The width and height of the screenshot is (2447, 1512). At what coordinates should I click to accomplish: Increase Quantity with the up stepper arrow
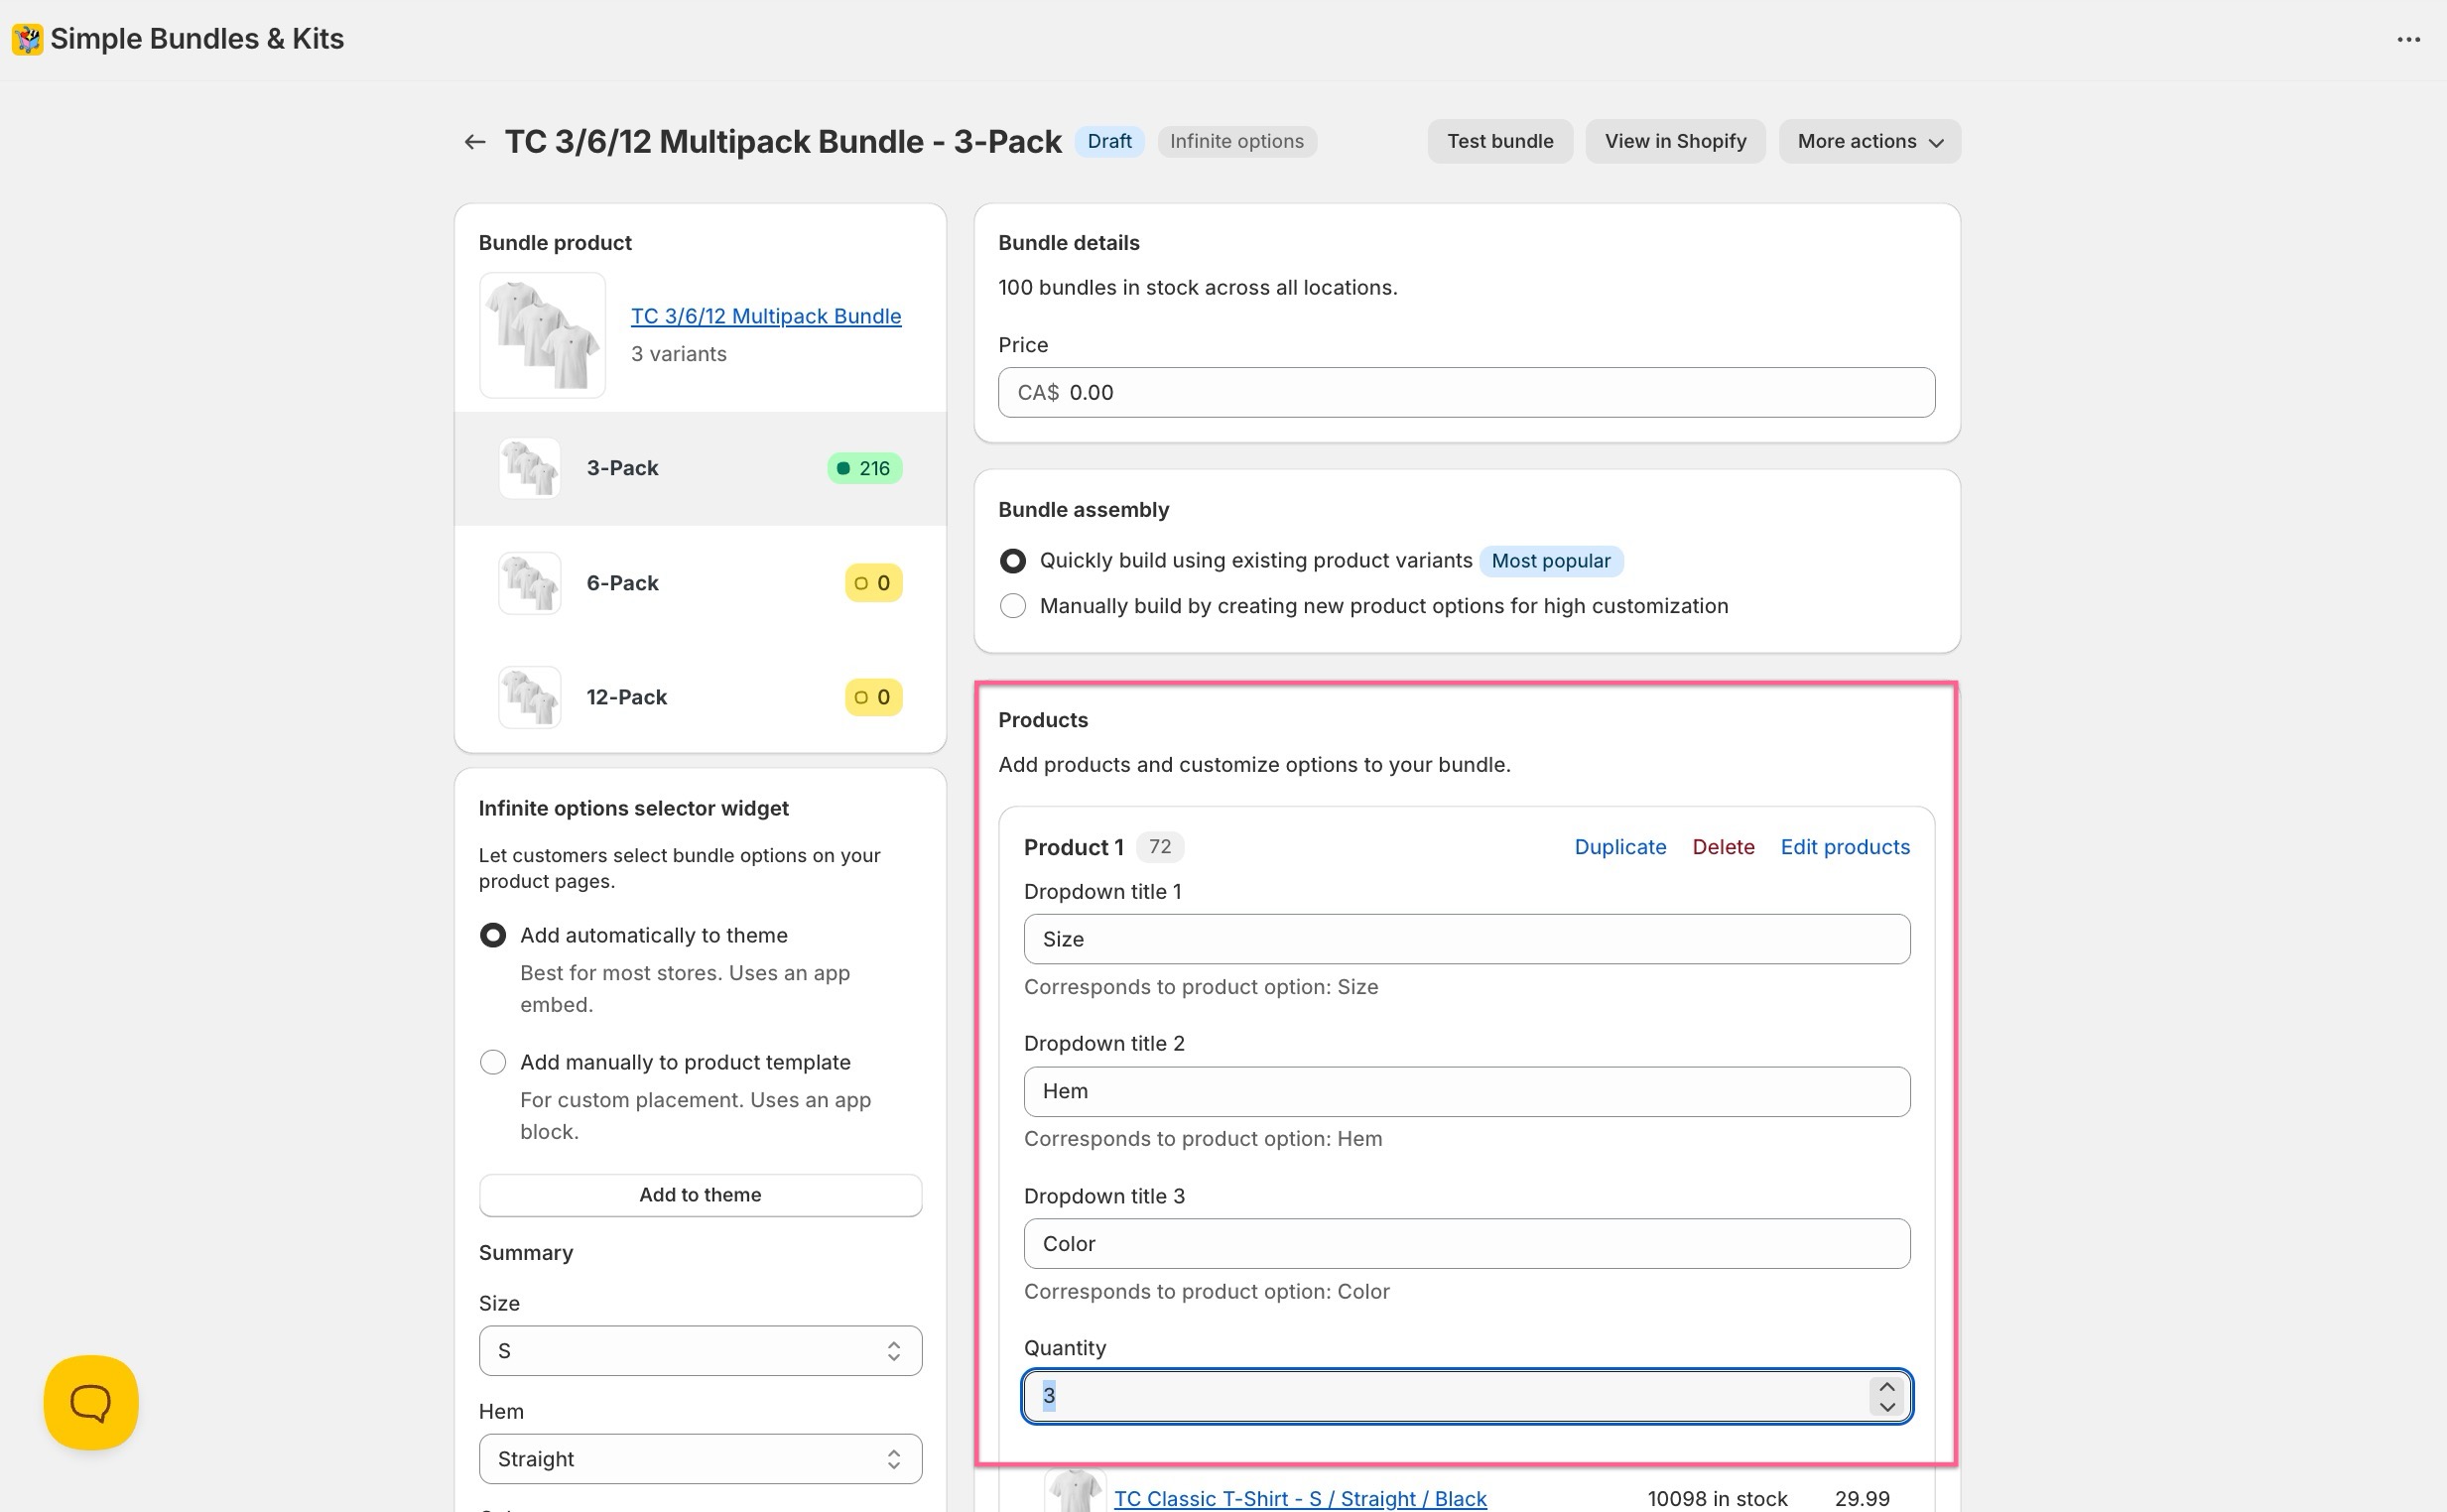coord(1887,1386)
